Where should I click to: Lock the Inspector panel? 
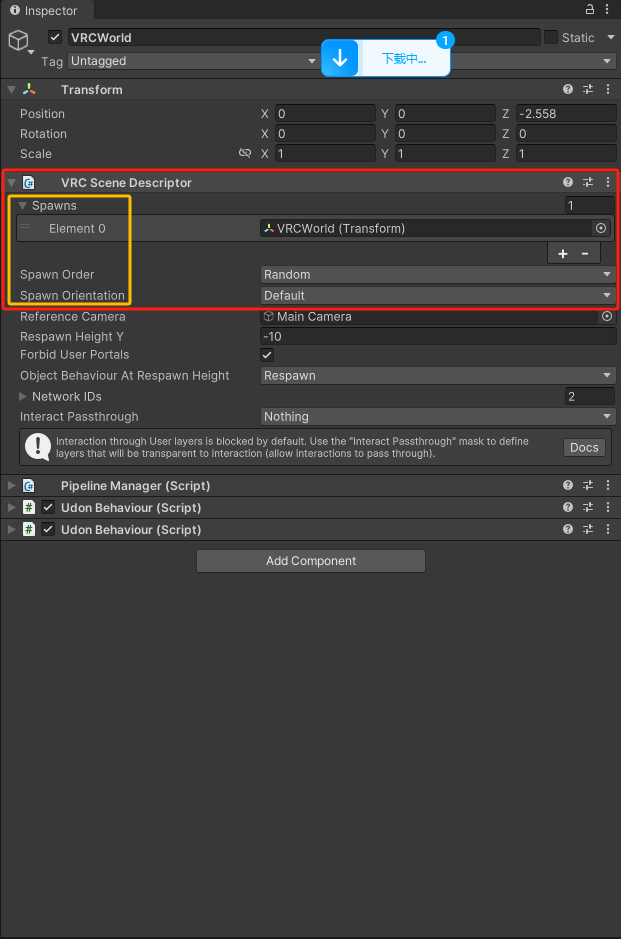coord(590,9)
